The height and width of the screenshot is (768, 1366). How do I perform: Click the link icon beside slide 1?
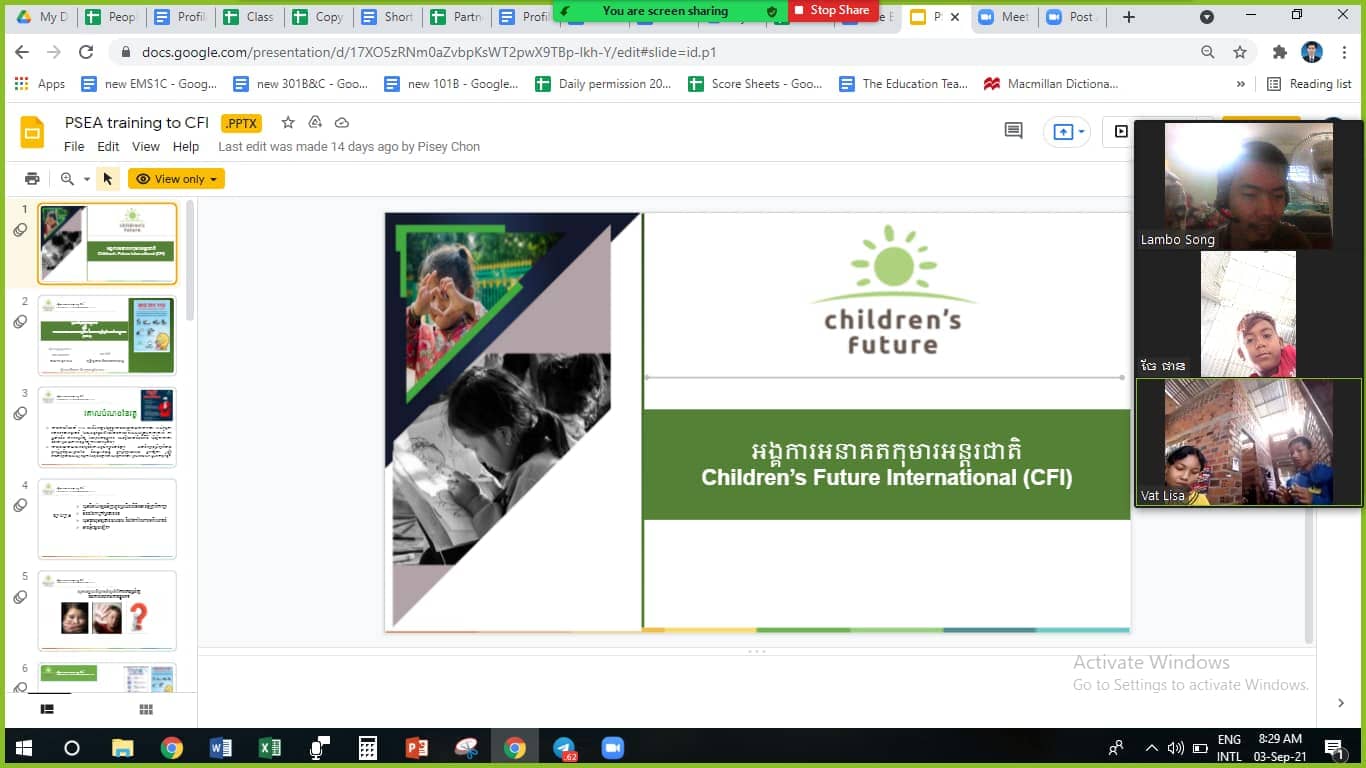[x=20, y=230]
